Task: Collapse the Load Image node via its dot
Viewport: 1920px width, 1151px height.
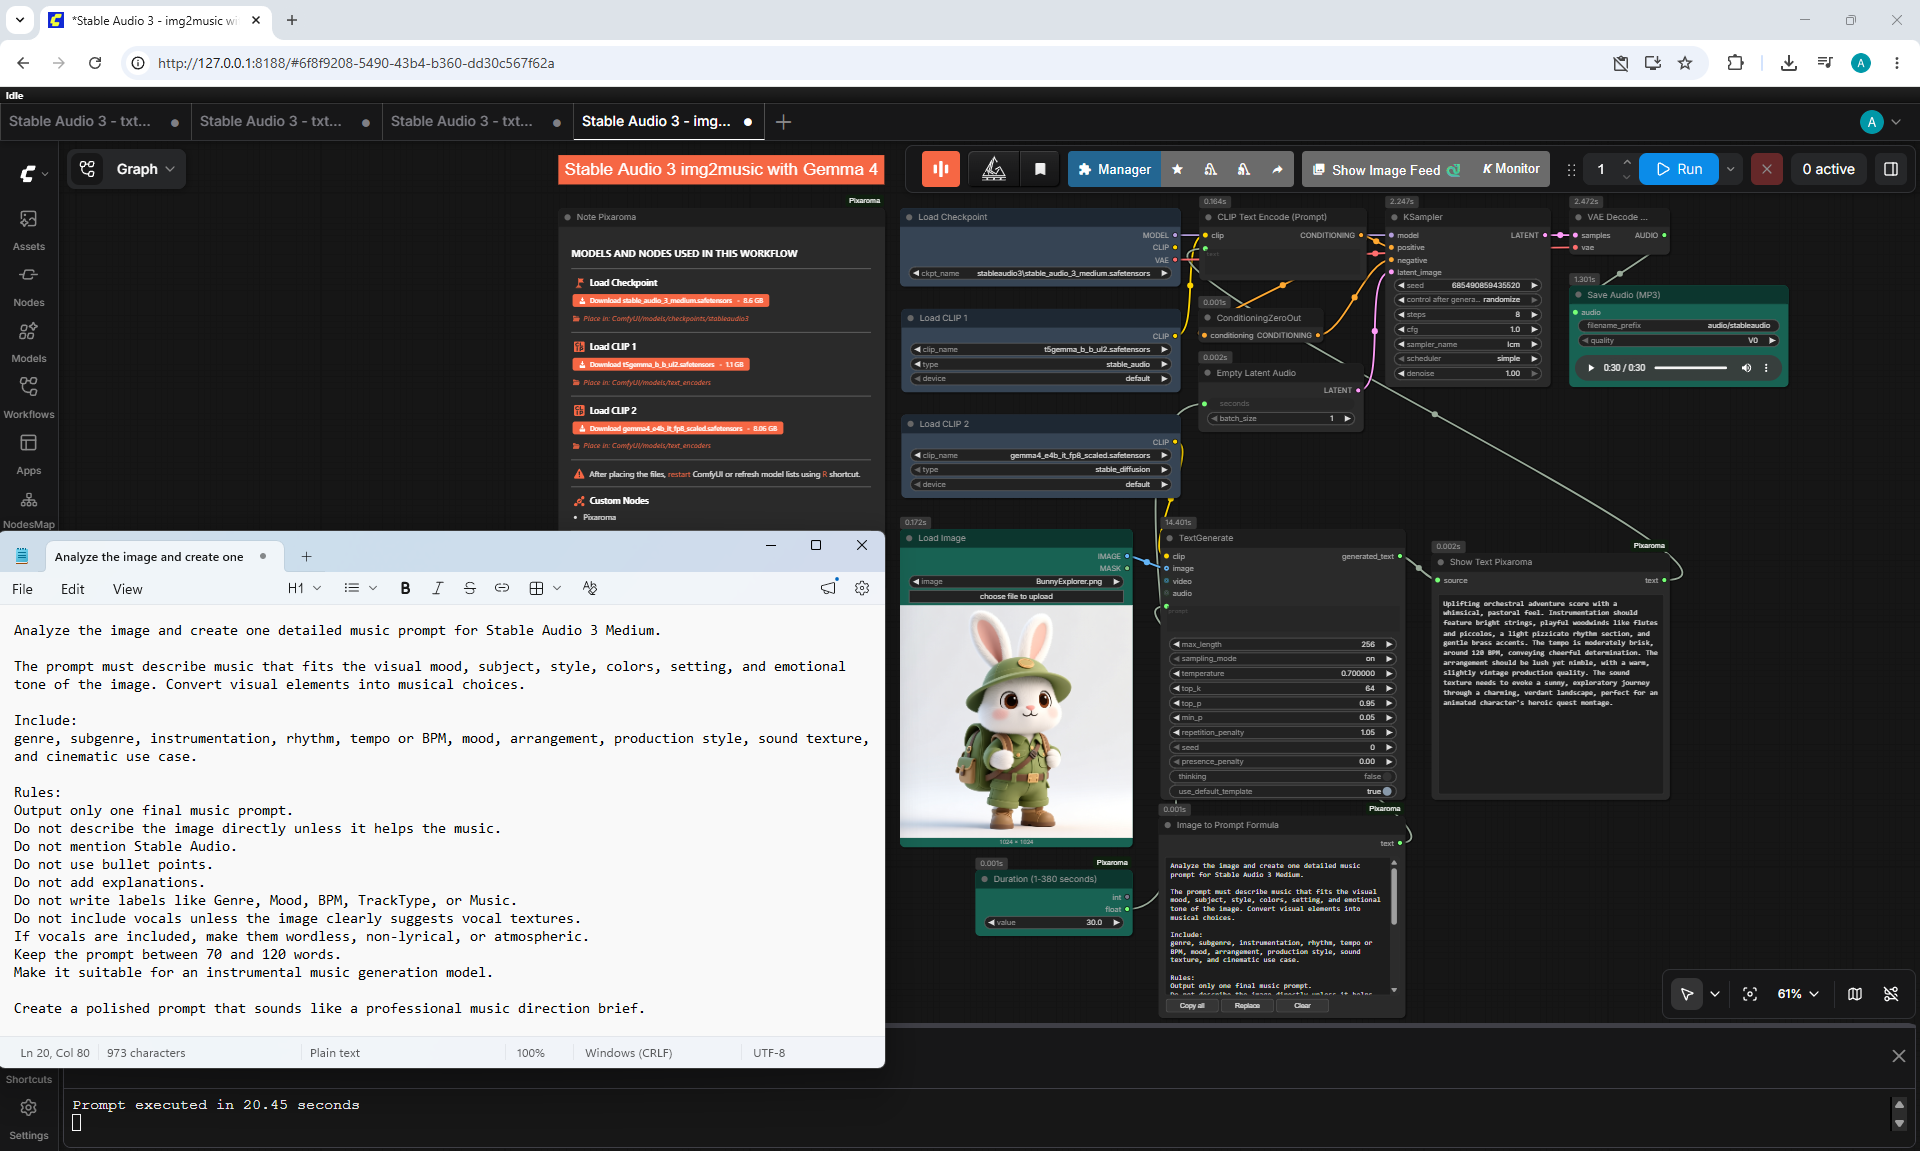Action: click(909, 538)
